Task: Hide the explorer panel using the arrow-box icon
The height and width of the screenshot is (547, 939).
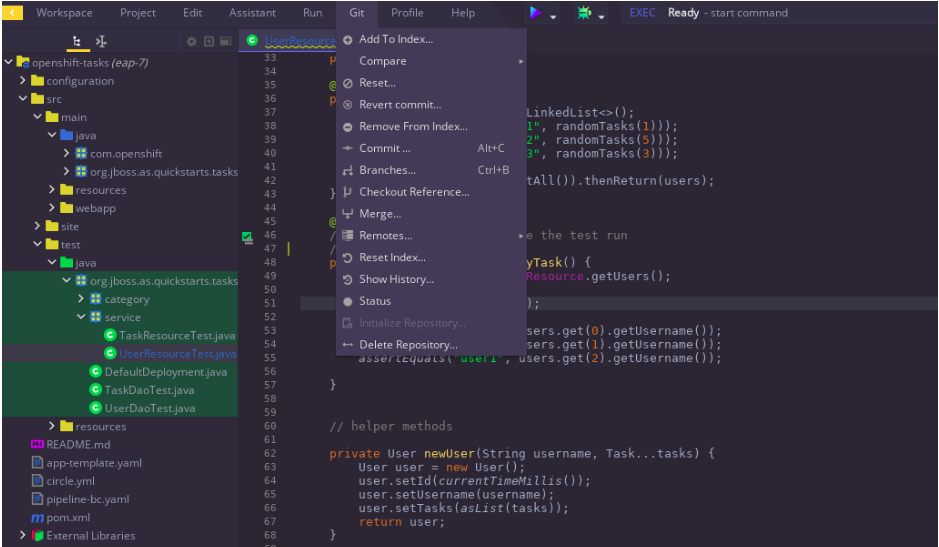Action: coord(209,41)
